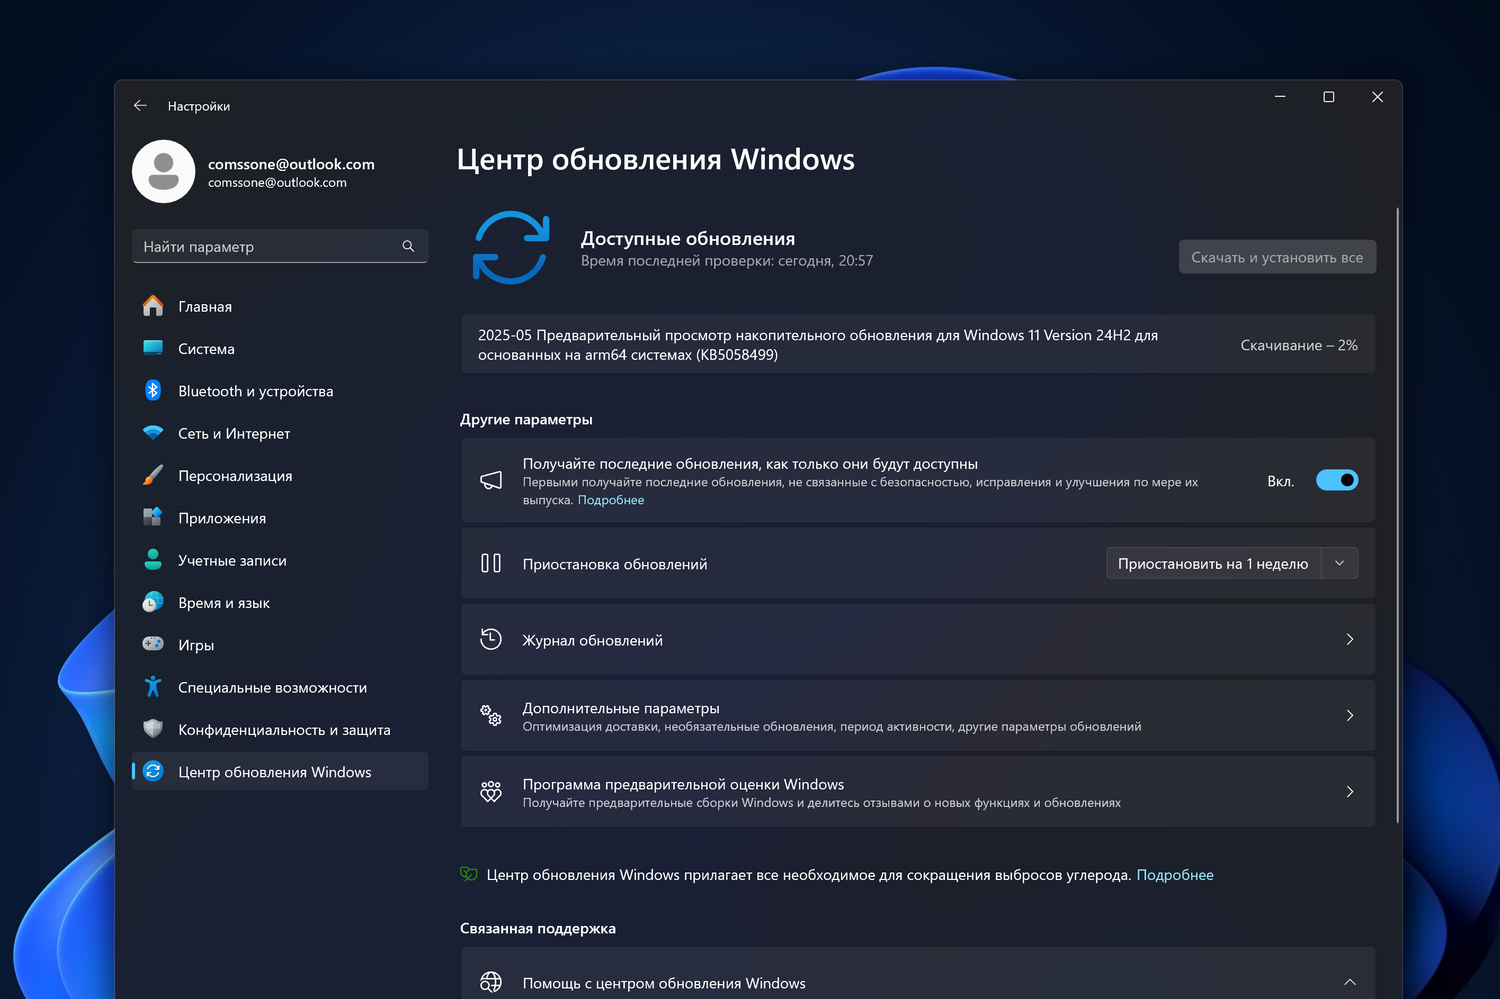Click the Специальные возможности label
The width and height of the screenshot is (1500, 999).
click(x=272, y=687)
